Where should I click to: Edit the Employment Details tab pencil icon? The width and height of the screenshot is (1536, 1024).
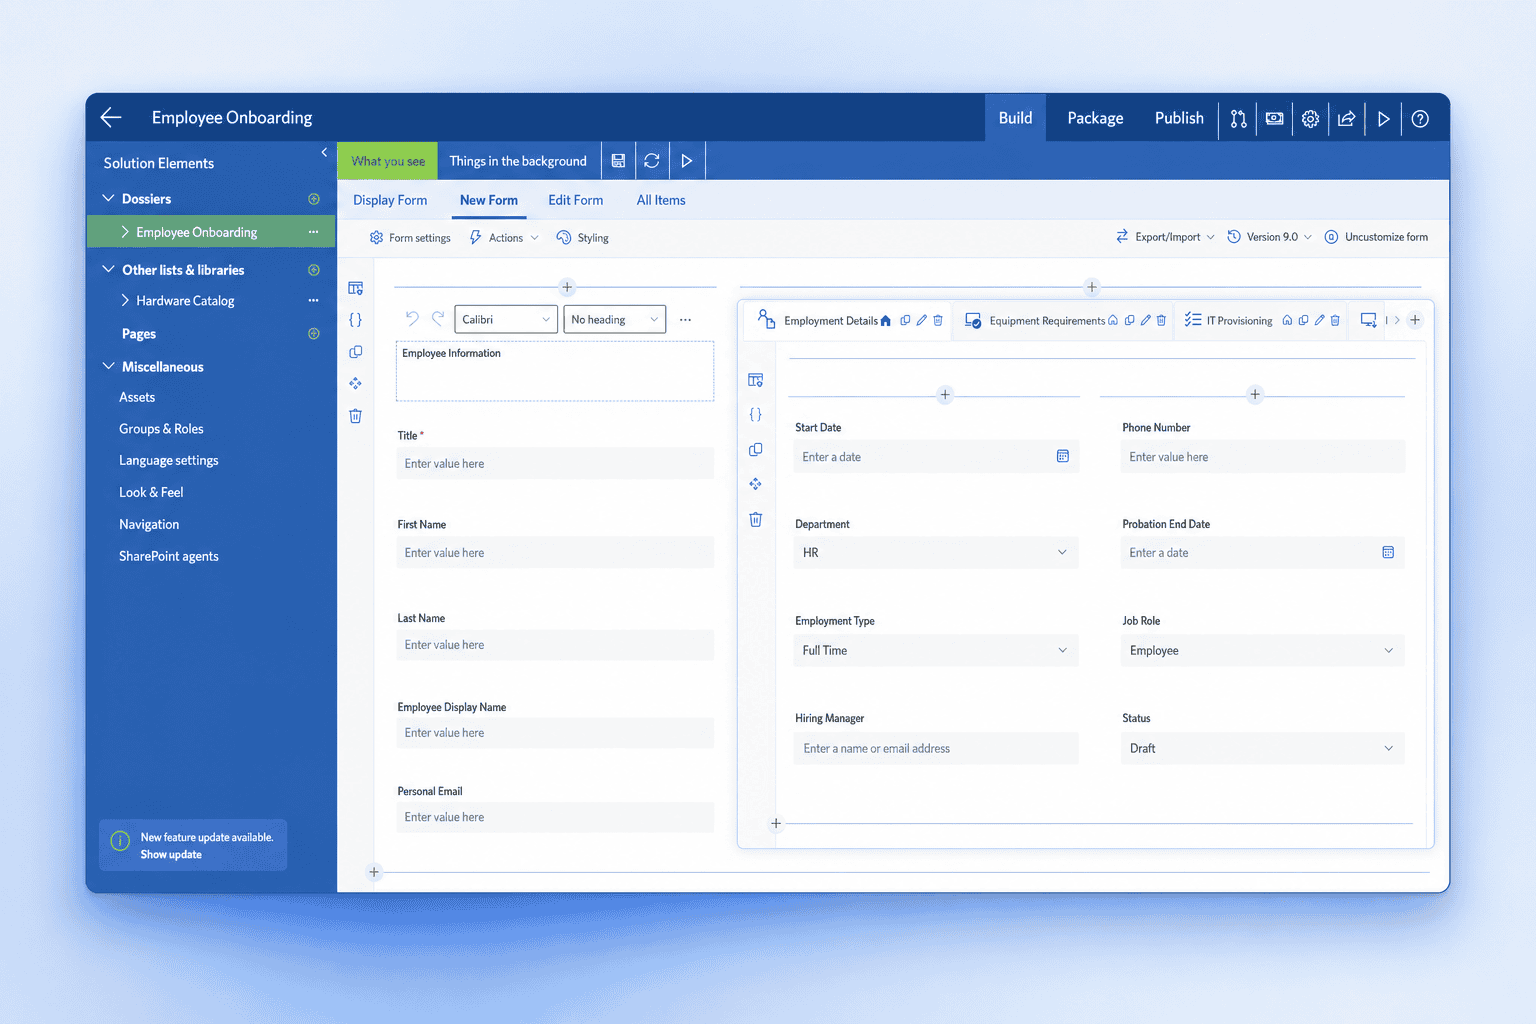point(921,320)
